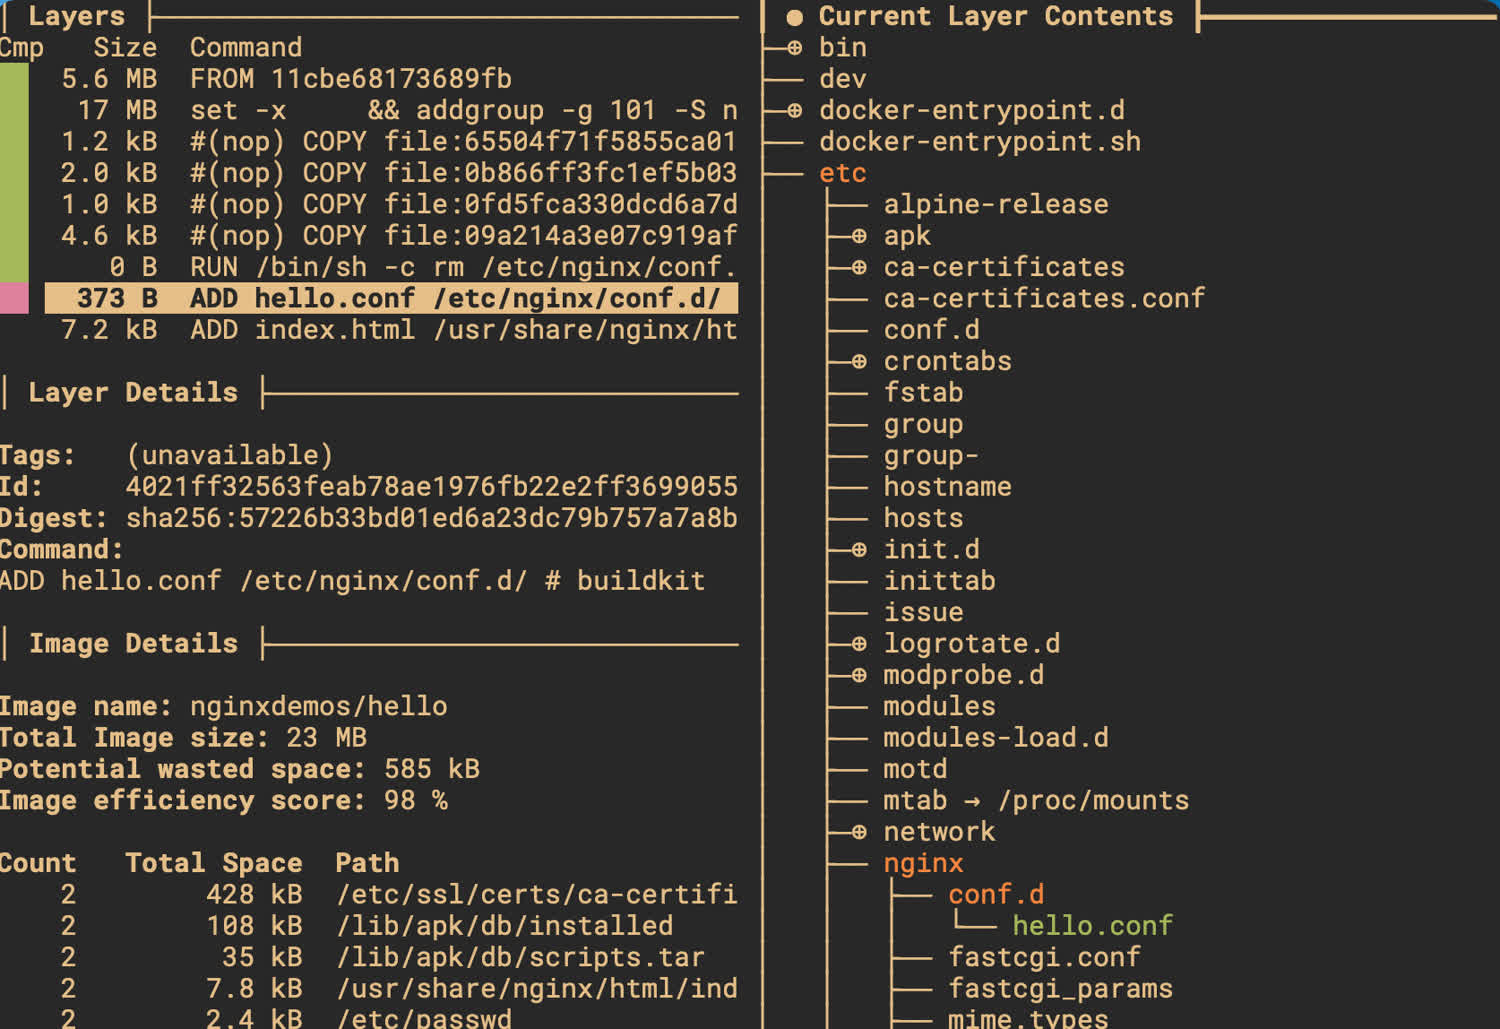Select conf.d directly under etc
The height and width of the screenshot is (1029, 1500).
[x=931, y=330]
